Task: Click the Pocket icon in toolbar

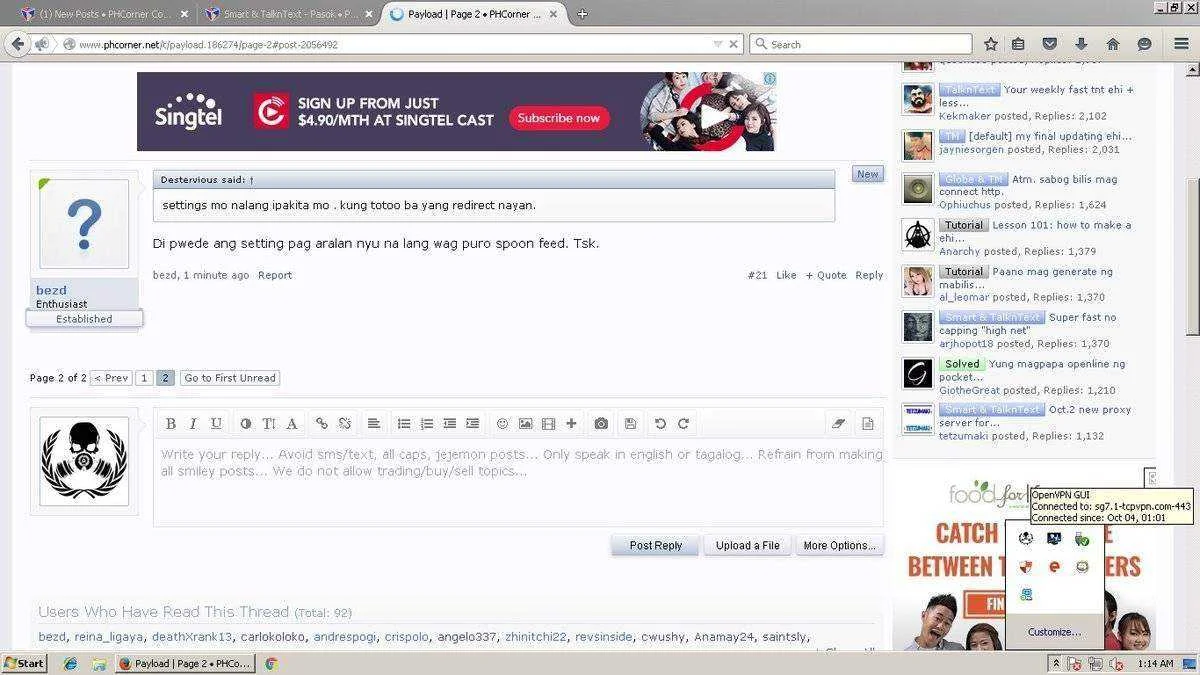Action: coord(1049,44)
